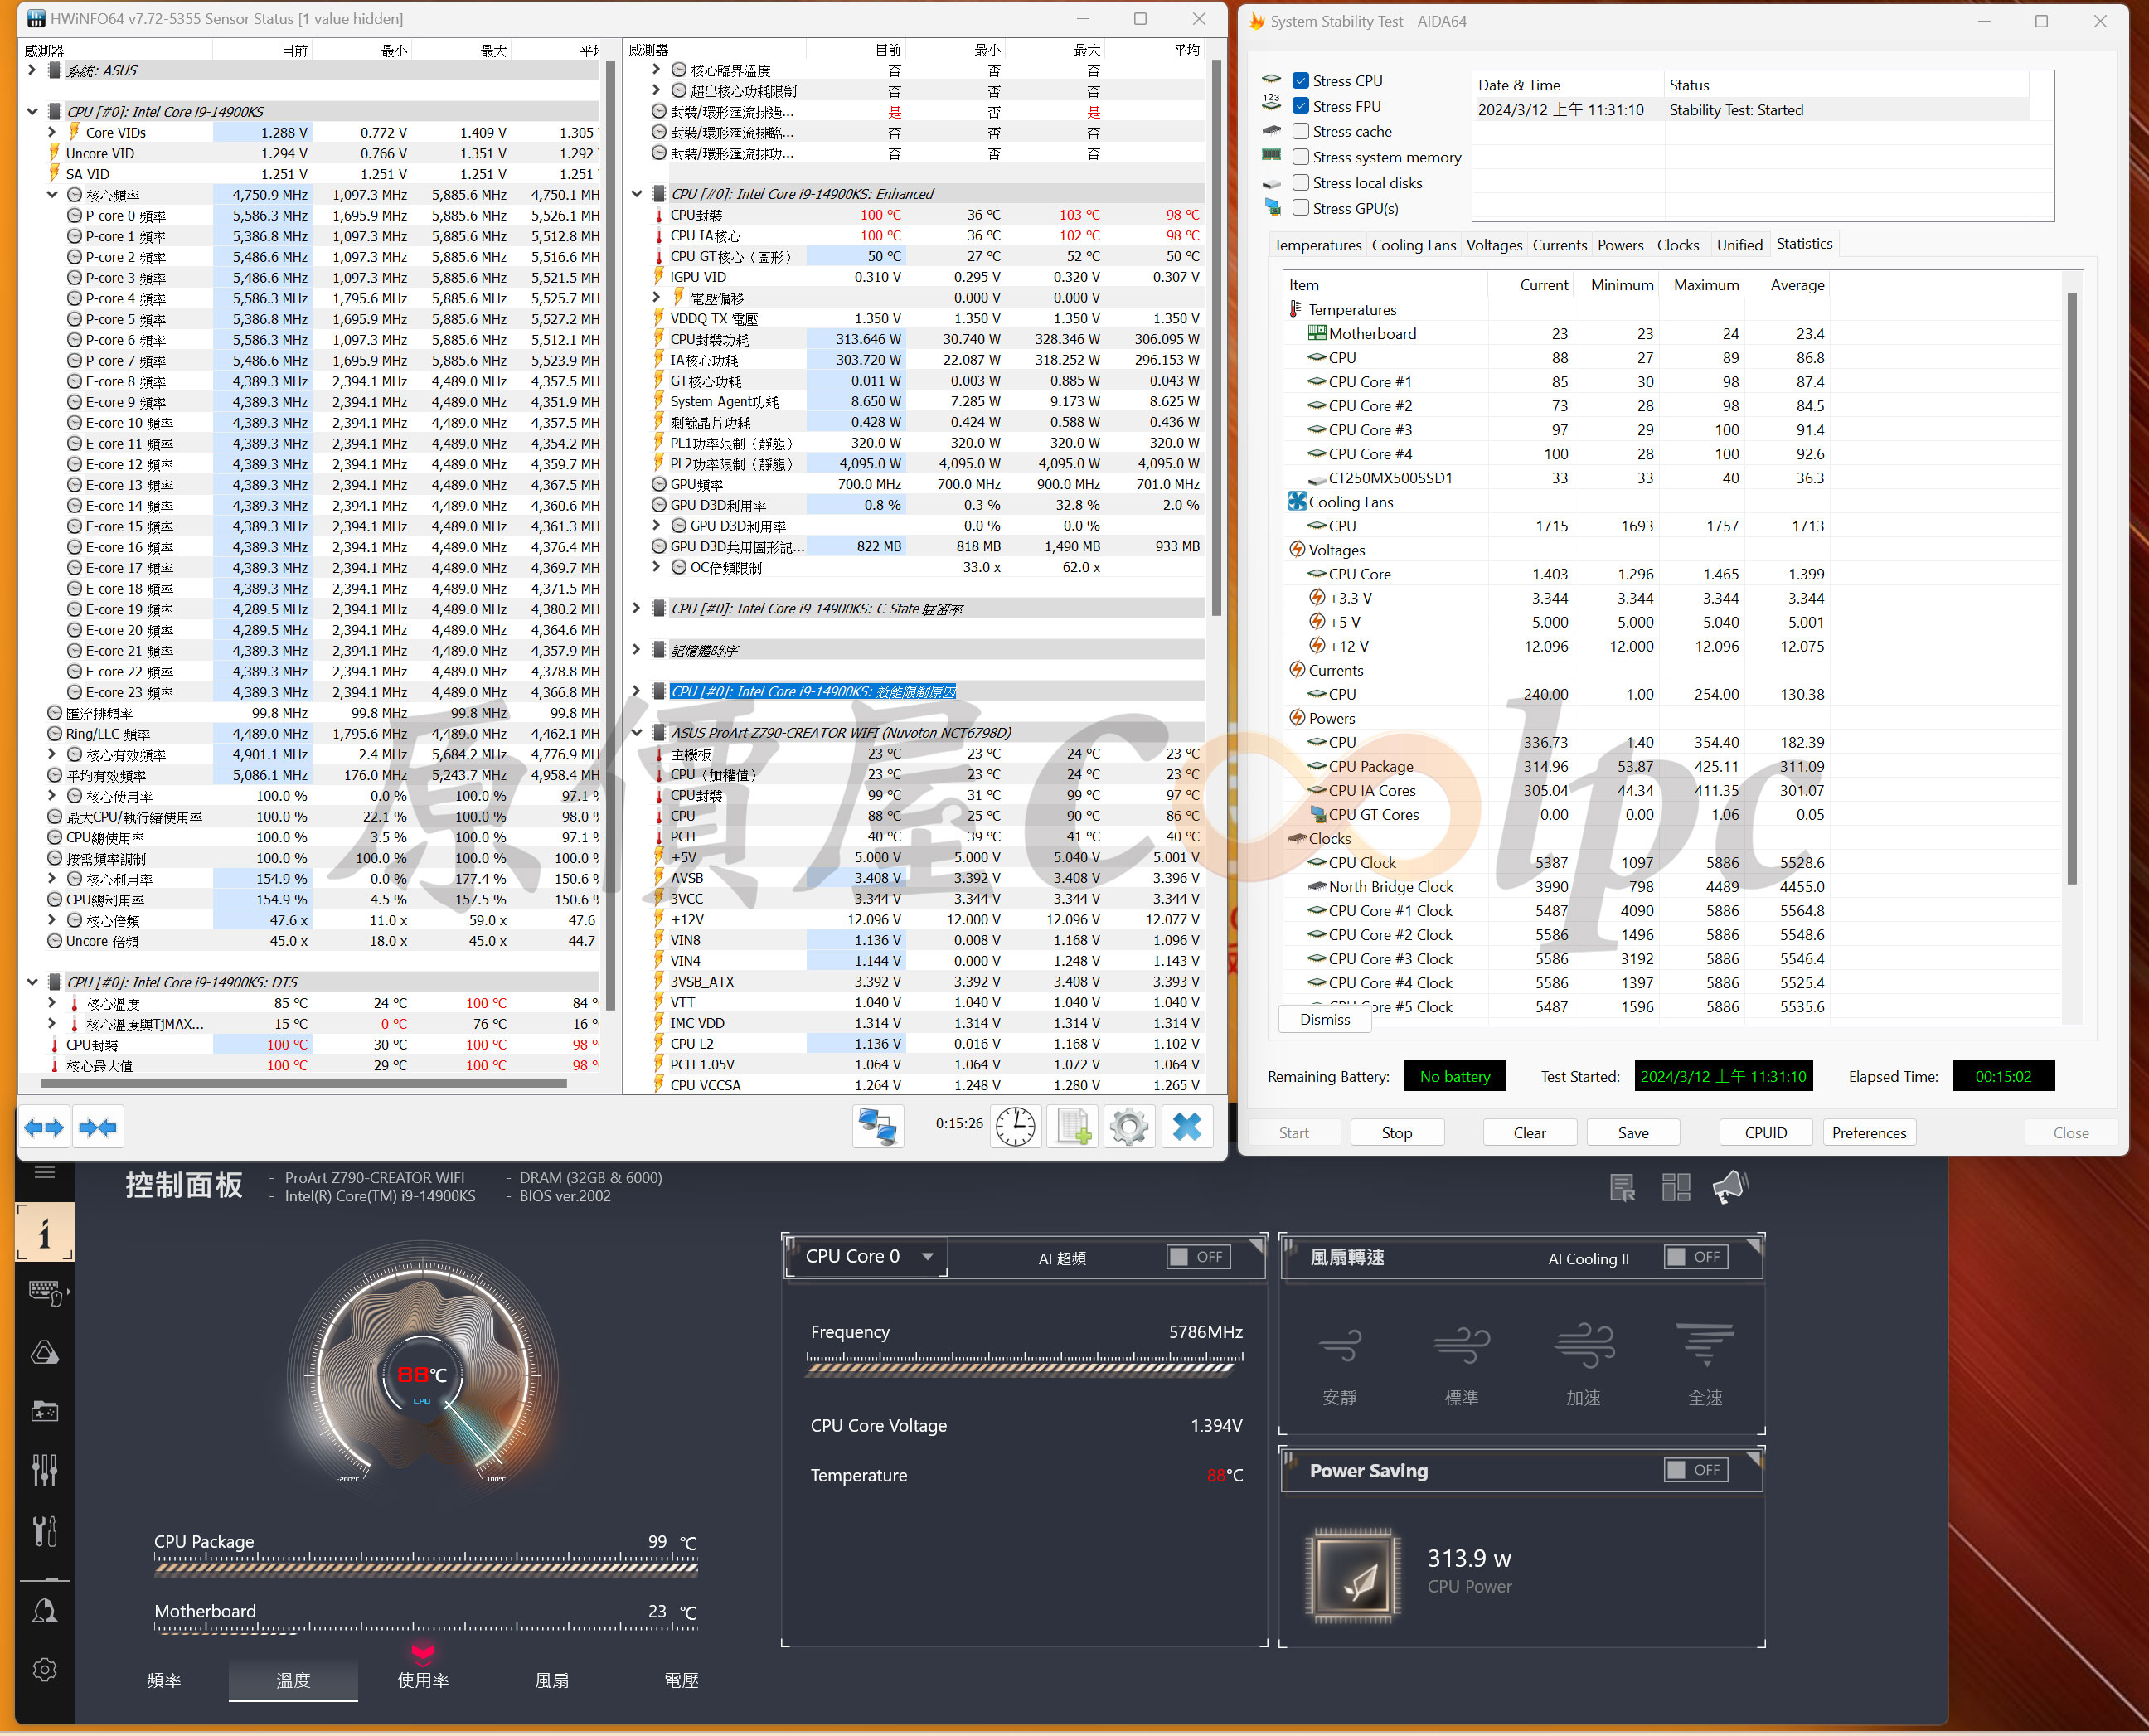Click the Clear button in AIDA64
Viewport: 2149px width, 1736px height.
[1529, 1133]
